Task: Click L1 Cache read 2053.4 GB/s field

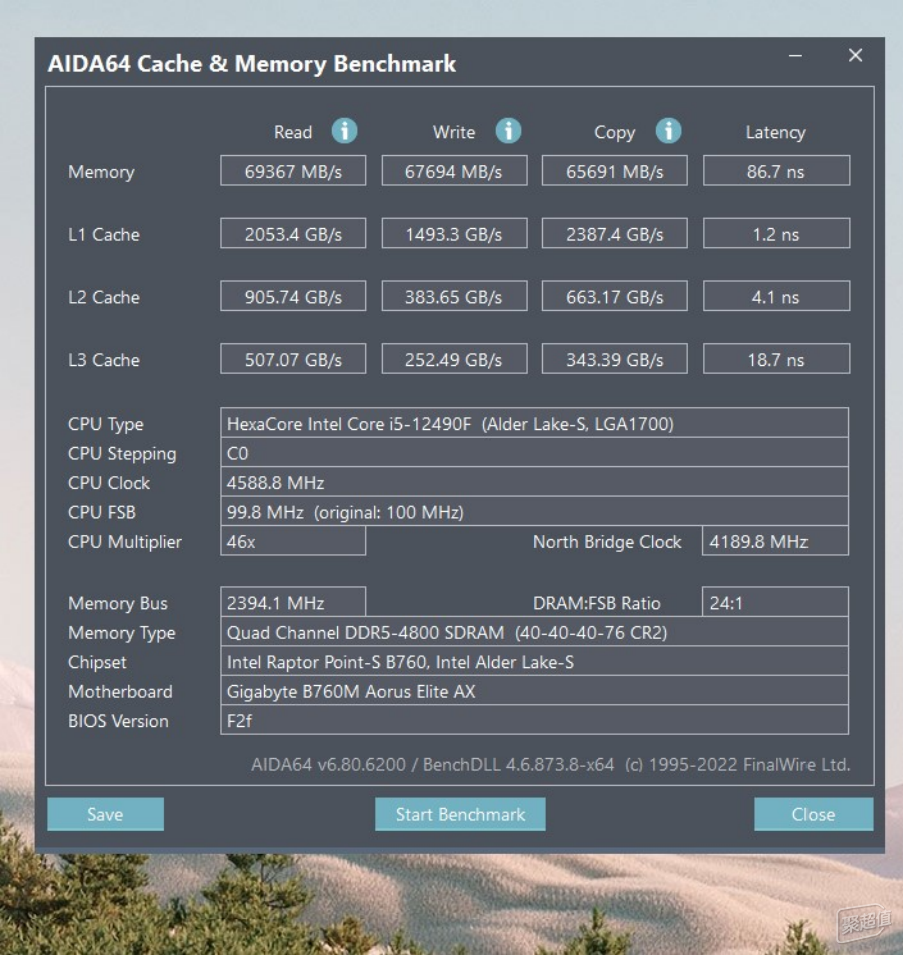Action: pyautogui.click(x=293, y=233)
